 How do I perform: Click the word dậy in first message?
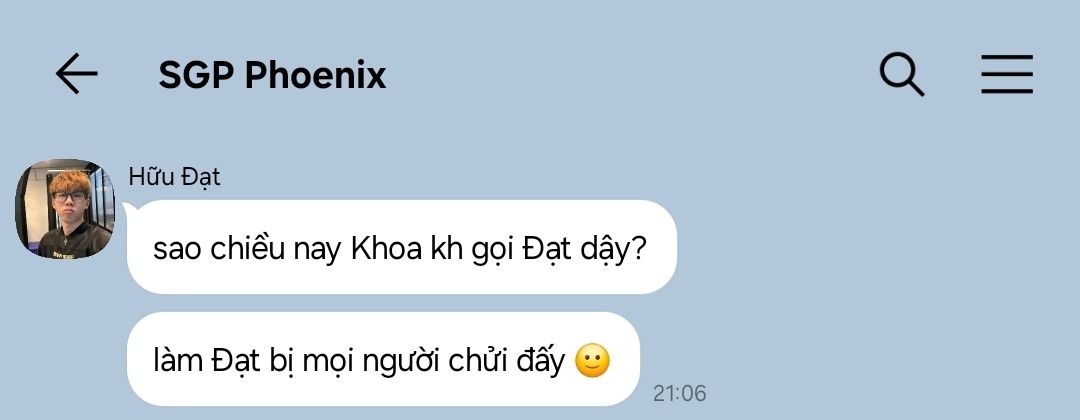(604, 251)
